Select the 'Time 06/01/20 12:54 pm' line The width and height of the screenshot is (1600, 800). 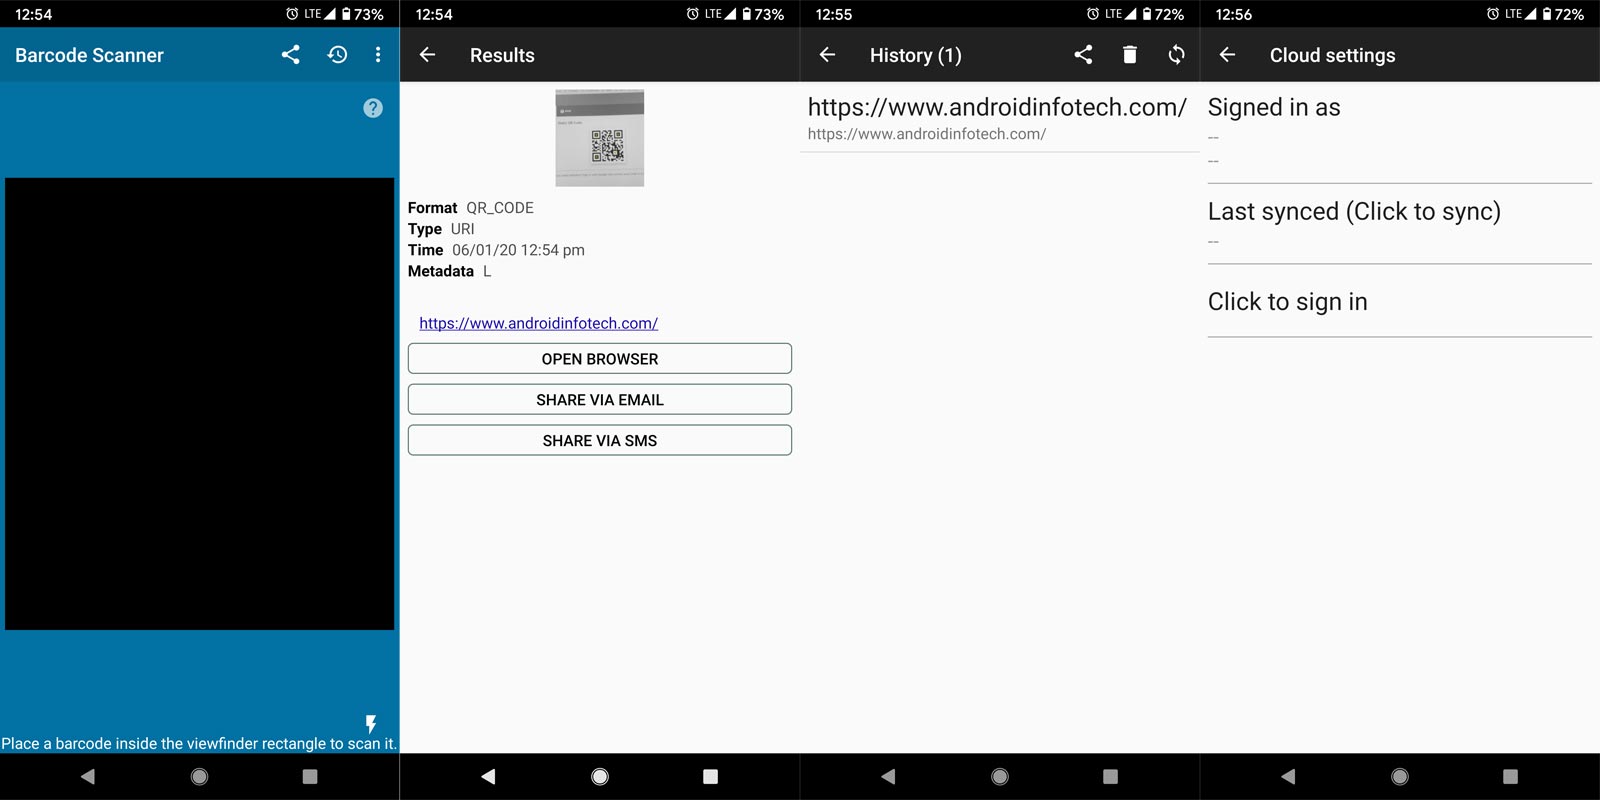(496, 250)
